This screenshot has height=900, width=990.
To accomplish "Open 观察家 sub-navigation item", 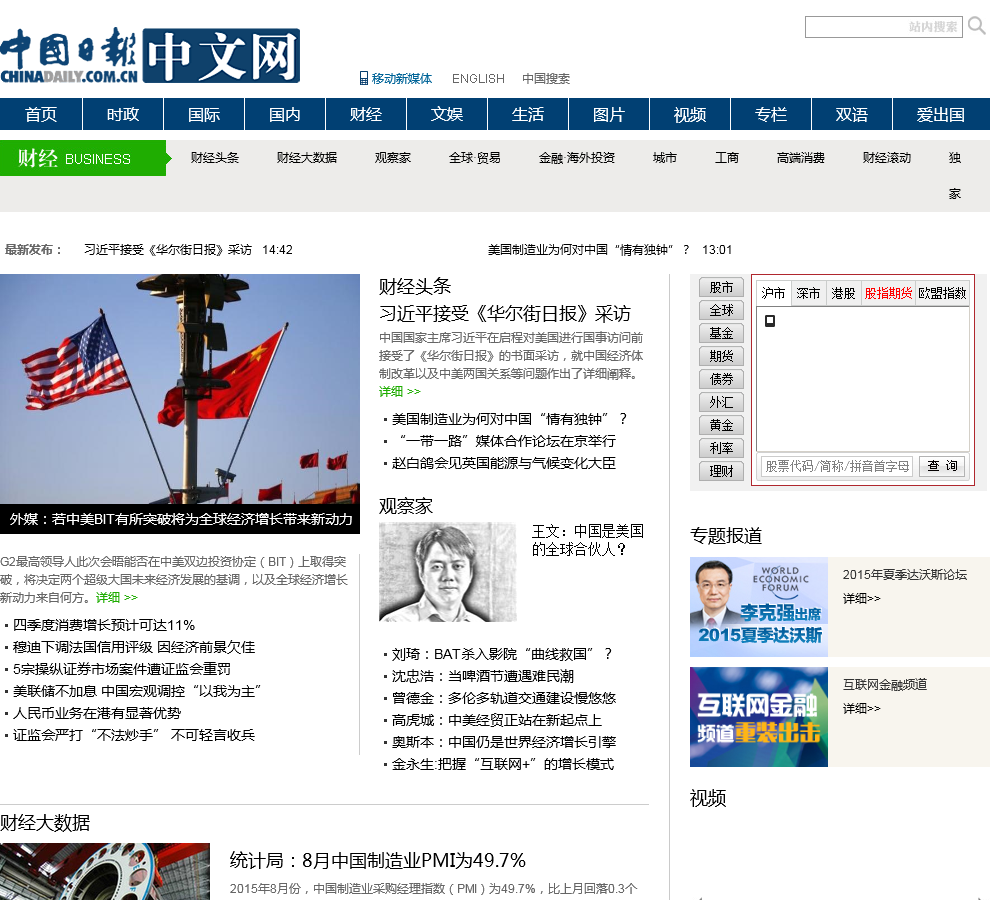I will pos(393,157).
